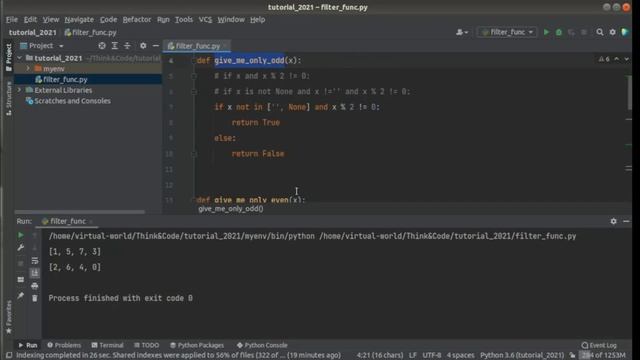The height and width of the screenshot is (360, 640).
Task: Open Problems tool window
Action: pyautogui.click(x=64, y=345)
